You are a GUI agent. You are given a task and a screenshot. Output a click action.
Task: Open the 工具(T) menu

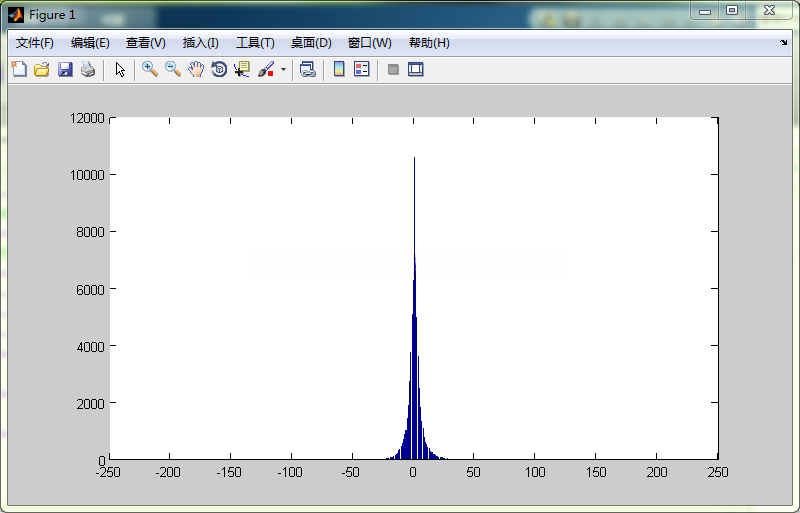255,43
